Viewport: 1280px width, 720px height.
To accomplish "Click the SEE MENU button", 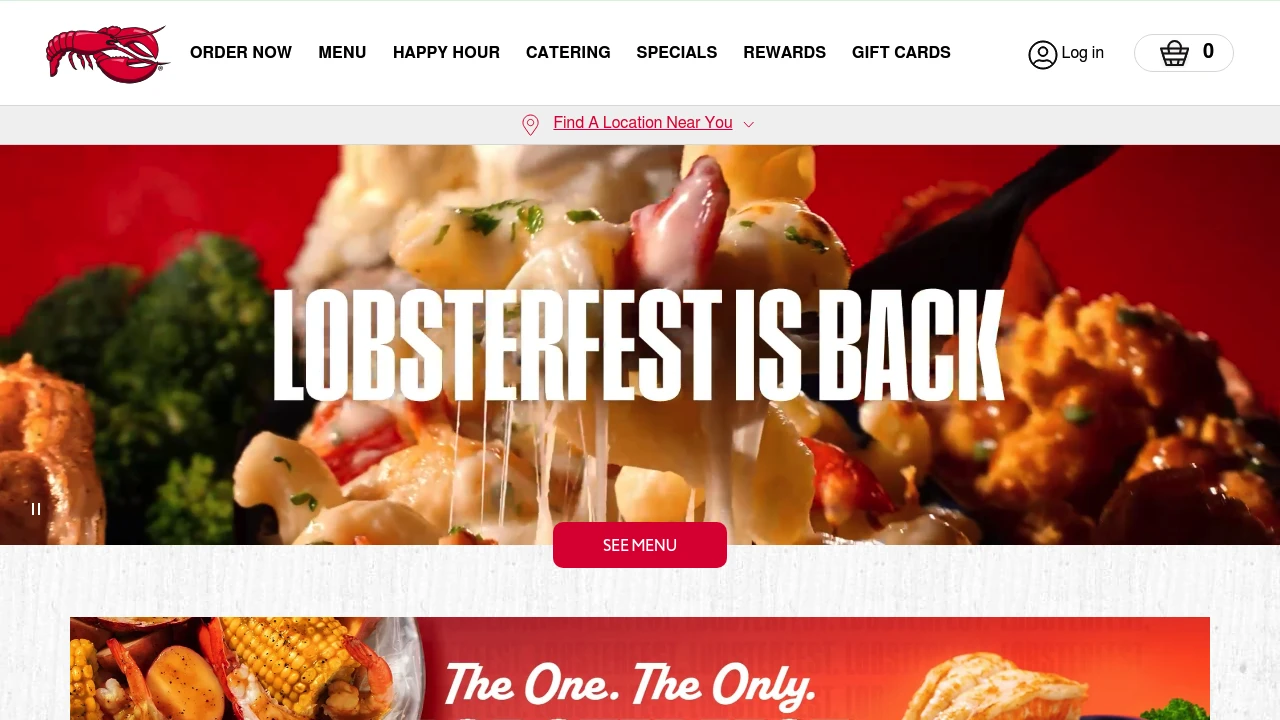I will click(640, 545).
